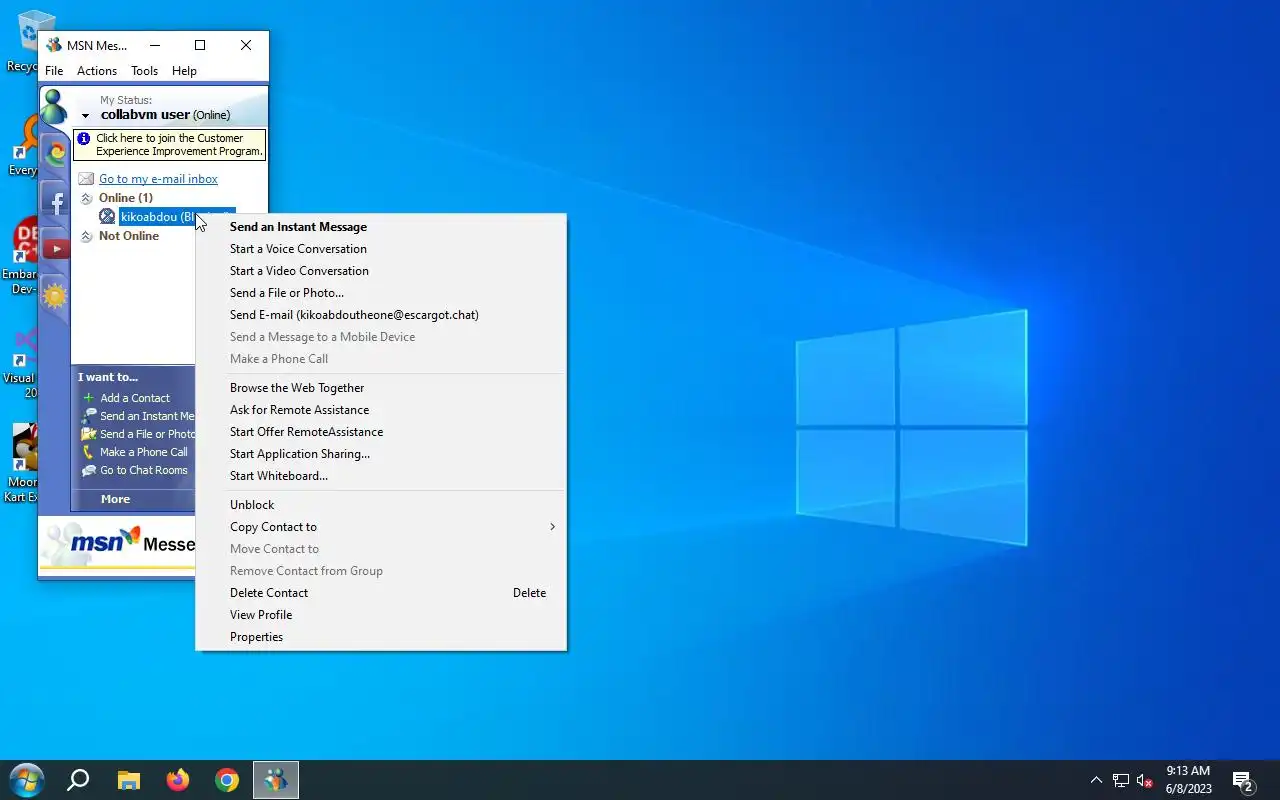Click the blocked contact icon for kikoabdou
Viewport: 1280px width, 800px height.
(x=107, y=217)
